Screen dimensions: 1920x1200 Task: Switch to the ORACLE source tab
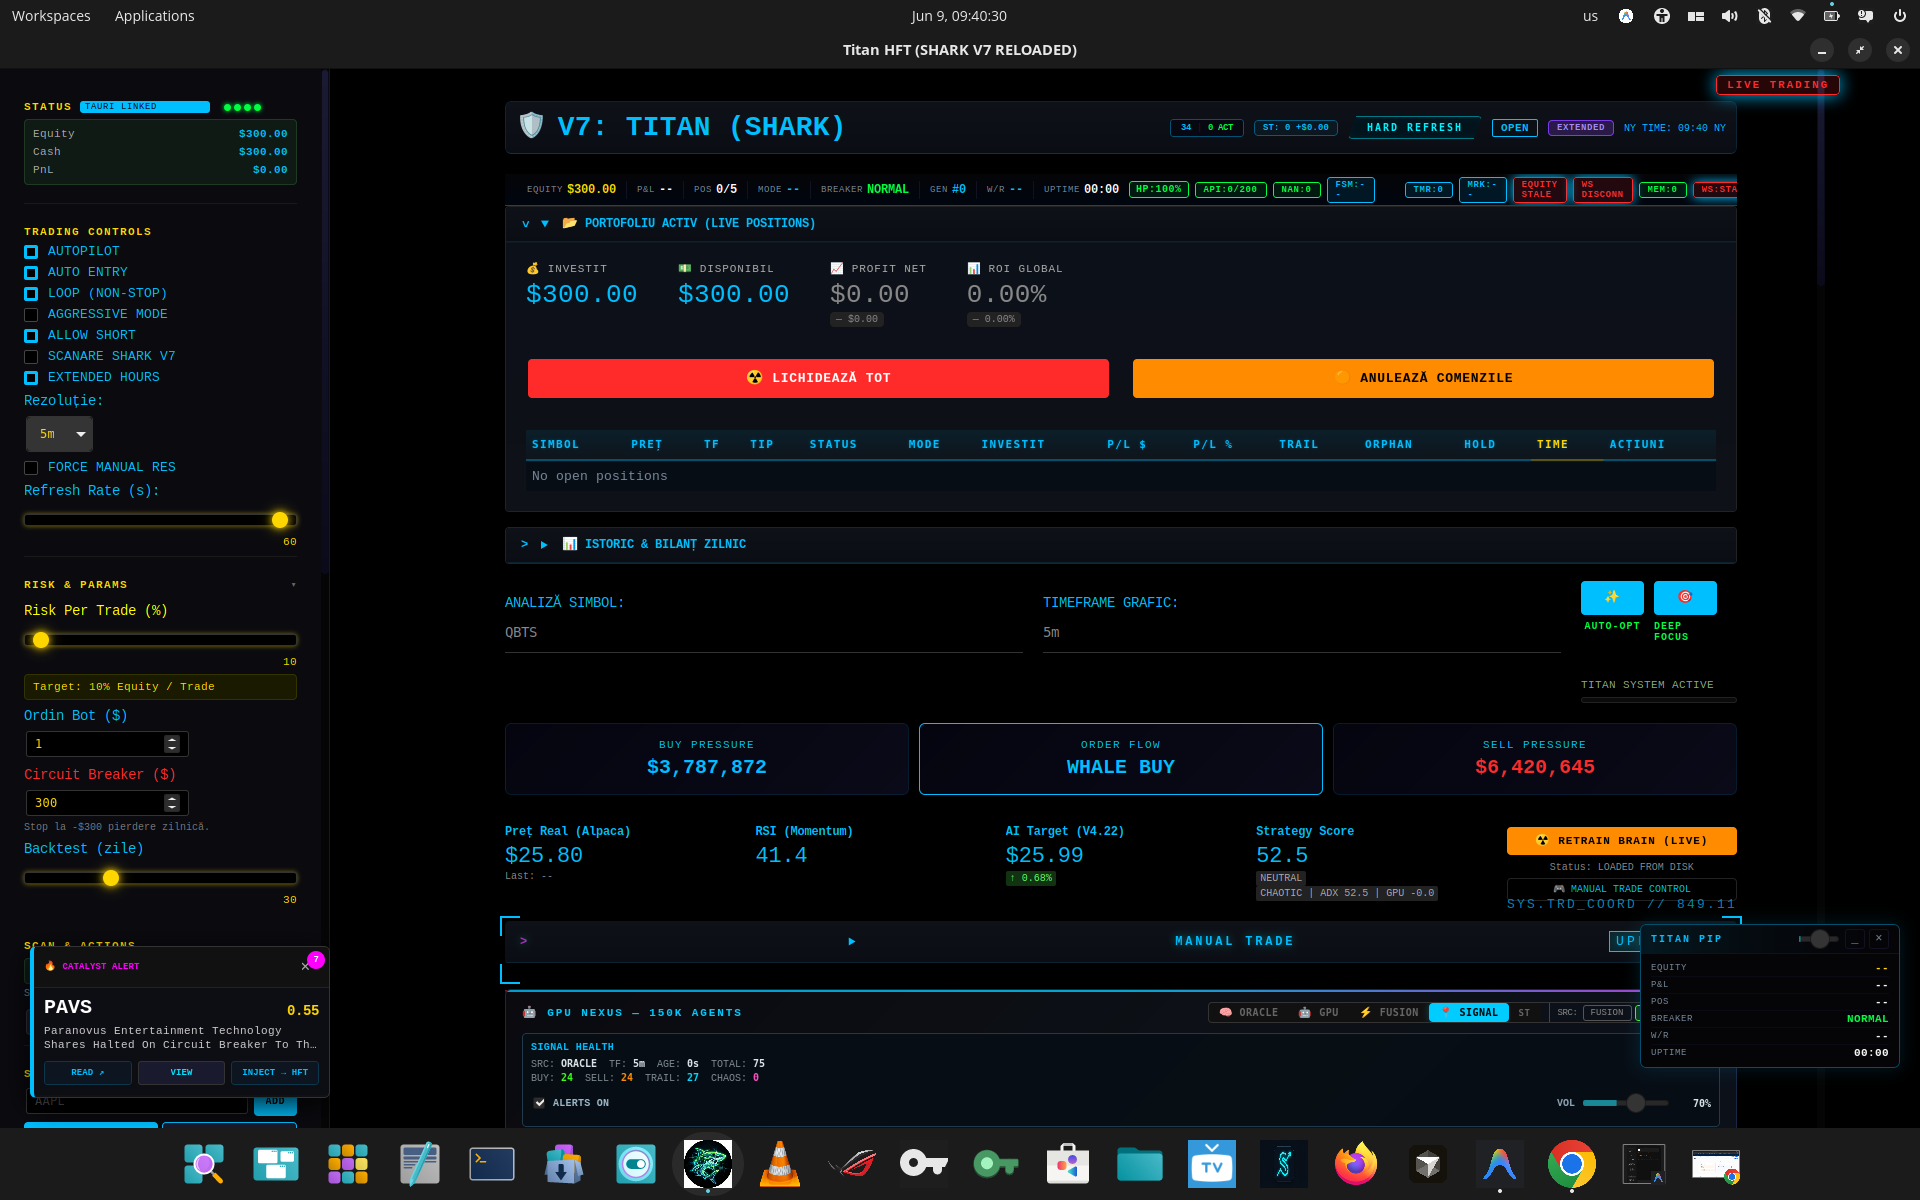(1248, 1013)
